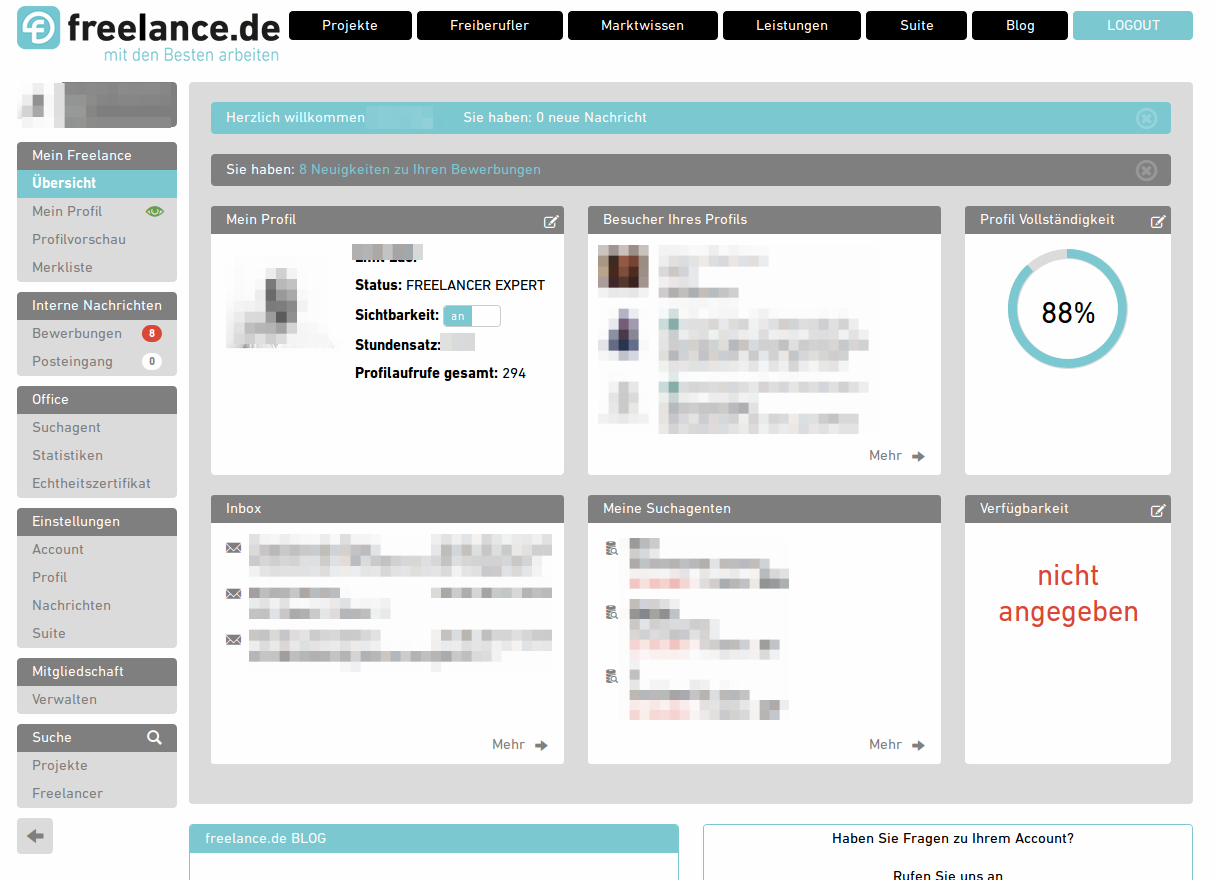
Task: Open the Leistungen navigation menu
Action: point(792,26)
